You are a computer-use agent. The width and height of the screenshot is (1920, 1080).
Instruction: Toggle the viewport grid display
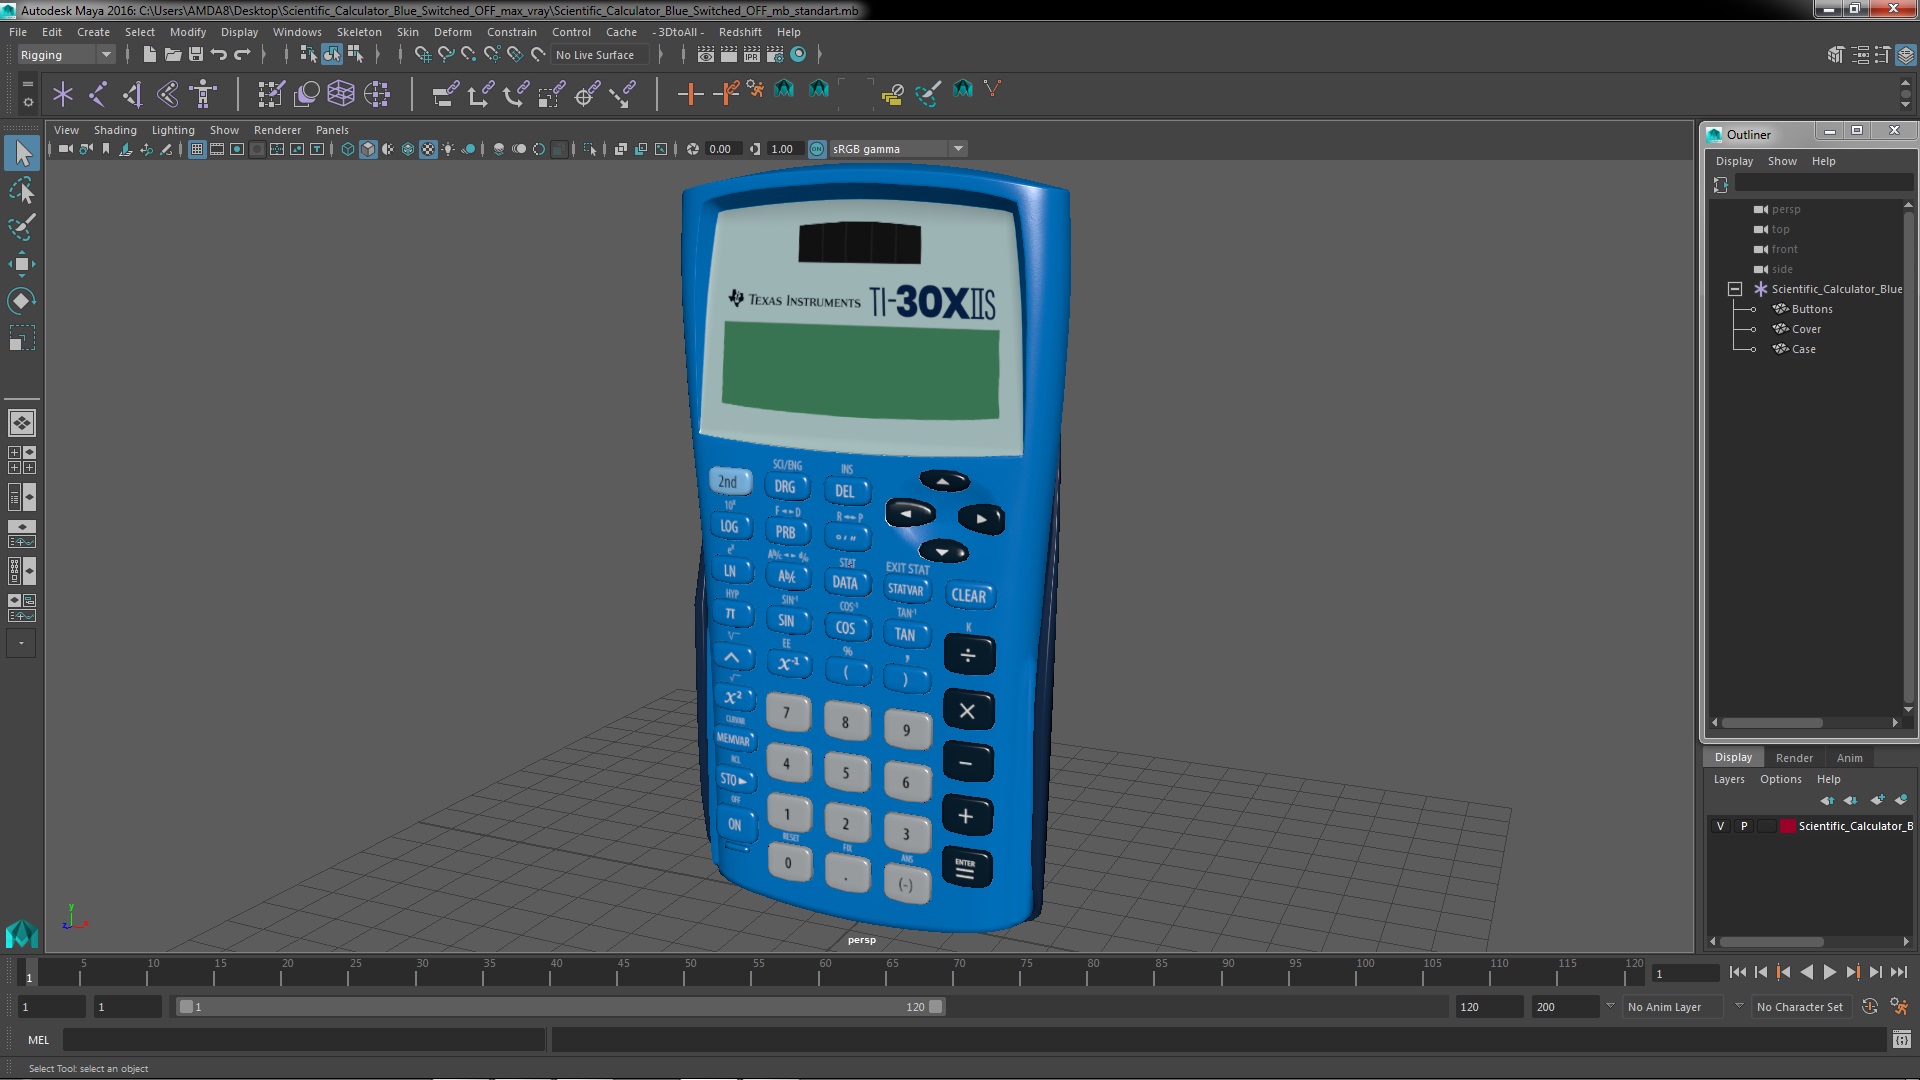(x=197, y=149)
